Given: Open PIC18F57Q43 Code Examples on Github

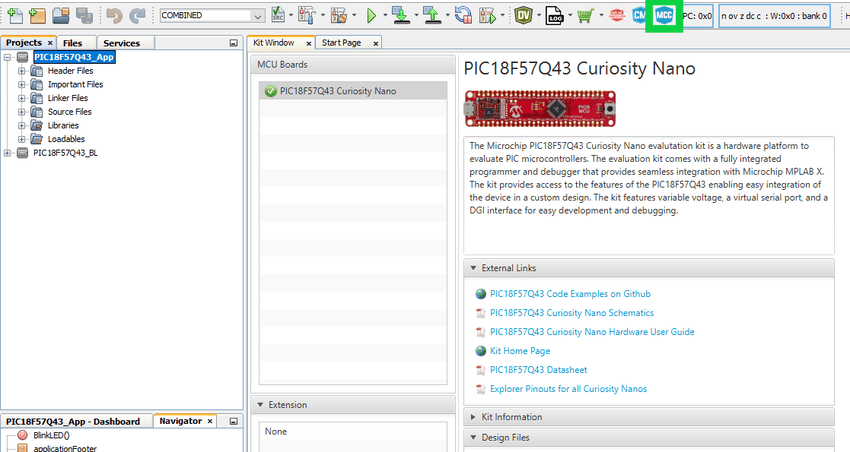Looking at the screenshot, I should pos(569,294).
